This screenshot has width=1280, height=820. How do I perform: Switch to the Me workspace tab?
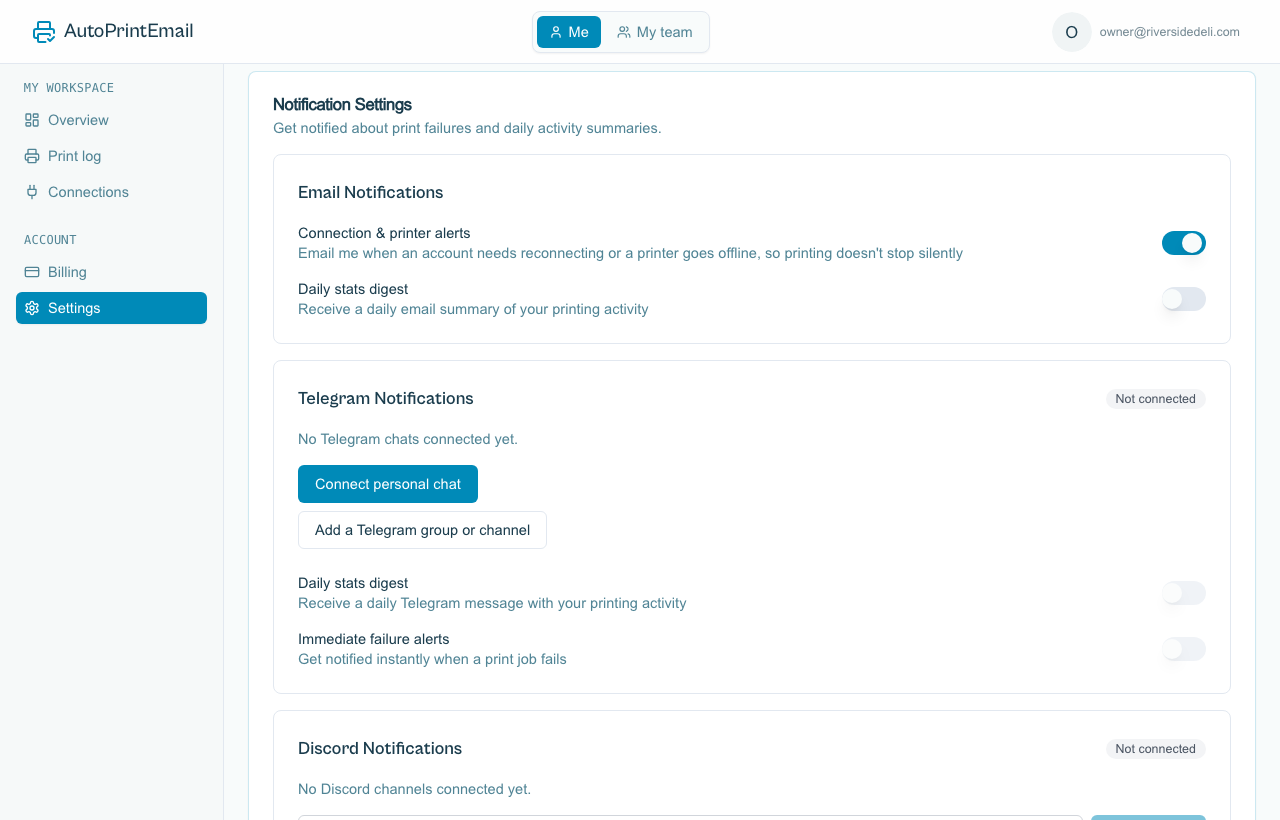click(569, 32)
